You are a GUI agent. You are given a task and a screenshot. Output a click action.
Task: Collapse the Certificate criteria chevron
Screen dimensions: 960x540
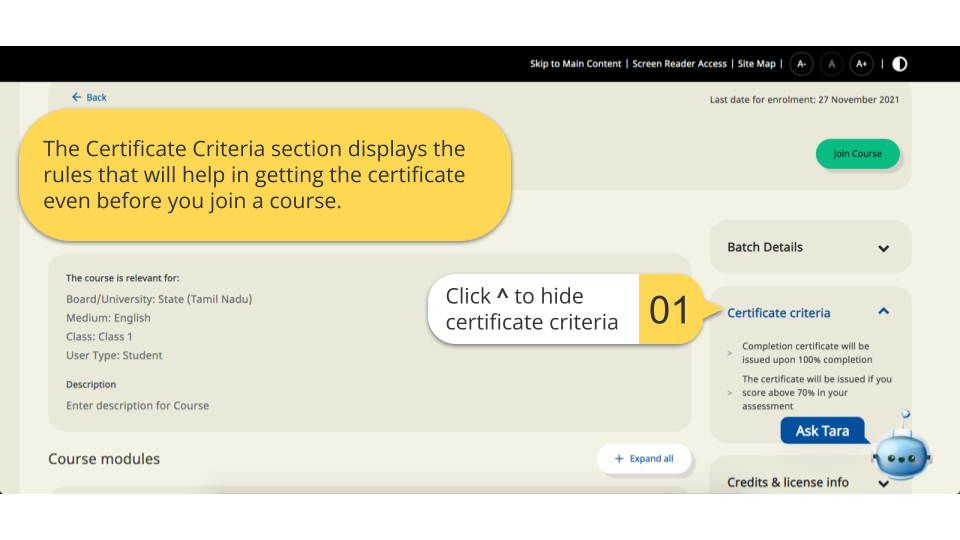click(x=883, y=312)
